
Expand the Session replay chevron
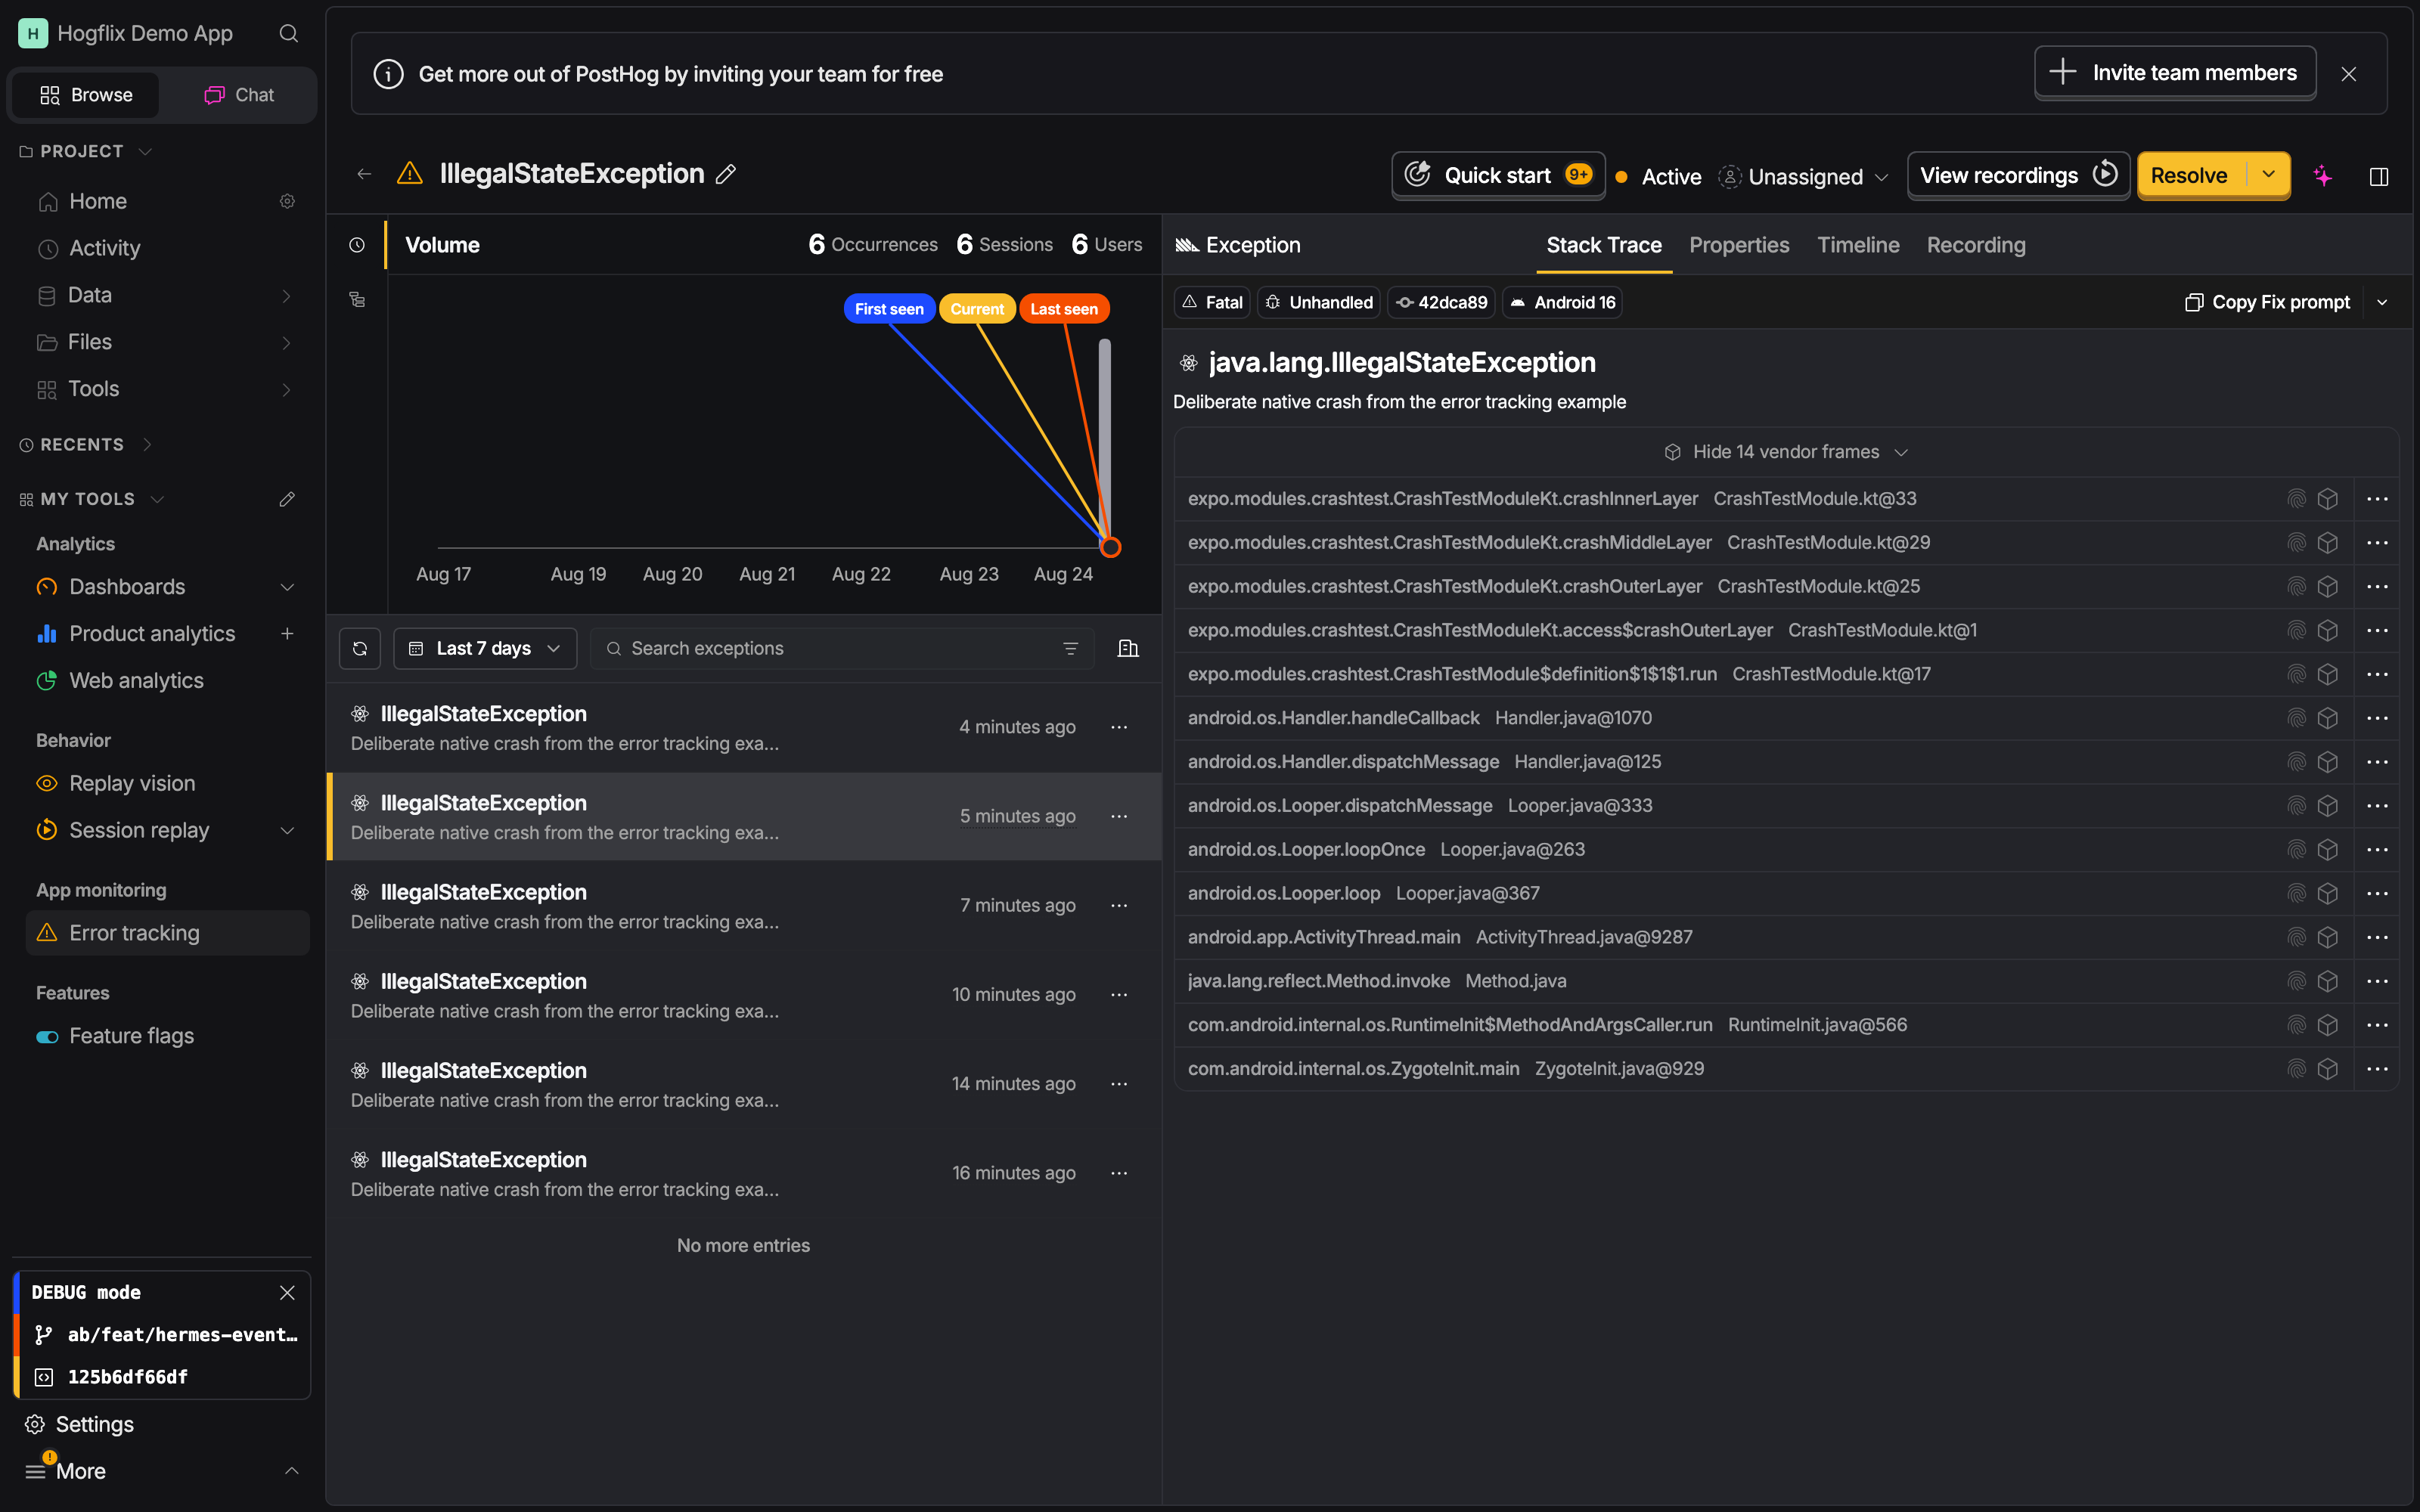[287, 830]
